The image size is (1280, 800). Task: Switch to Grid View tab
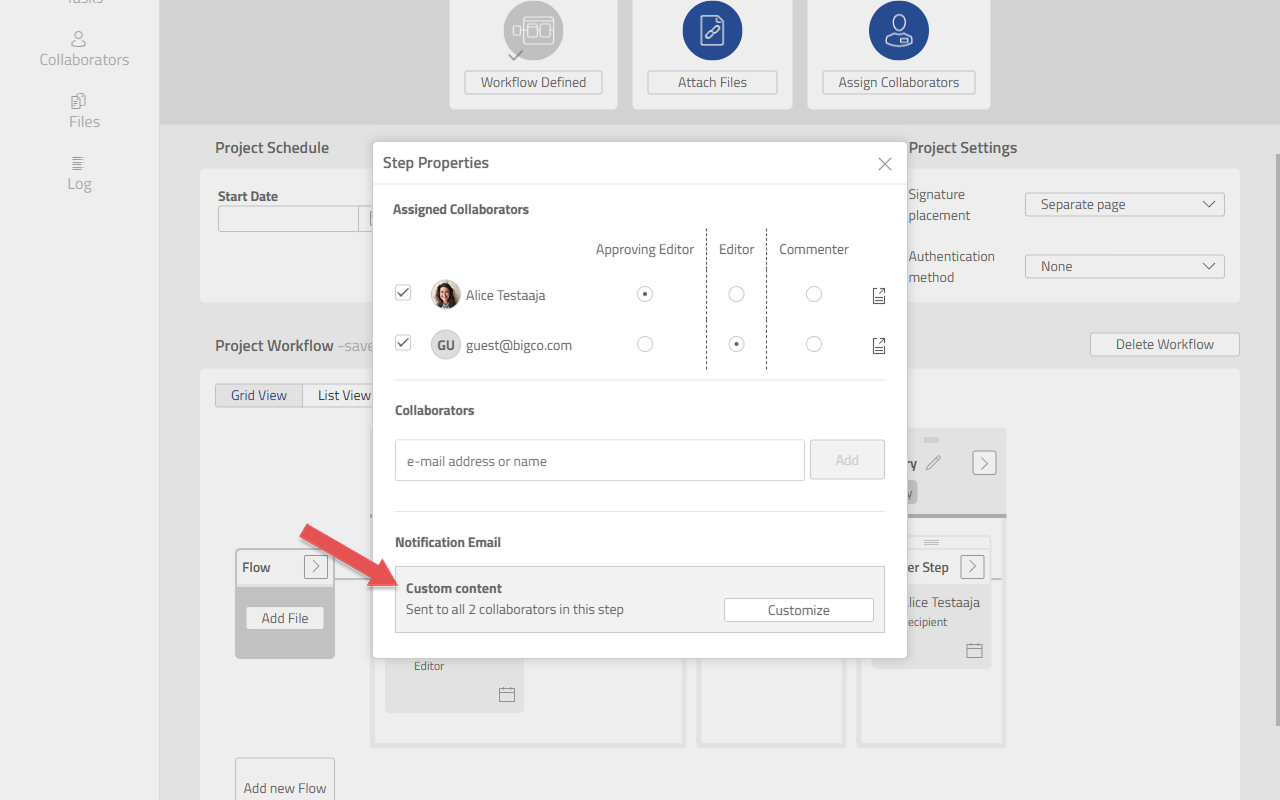click(259, 395)
